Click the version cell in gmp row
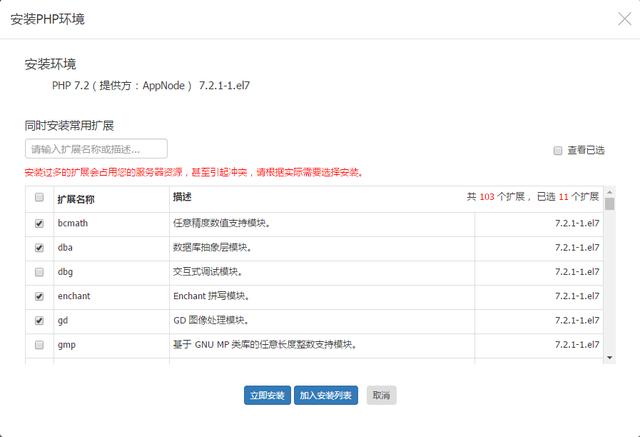This screenshot has width=640, height=437. point(577,345)
